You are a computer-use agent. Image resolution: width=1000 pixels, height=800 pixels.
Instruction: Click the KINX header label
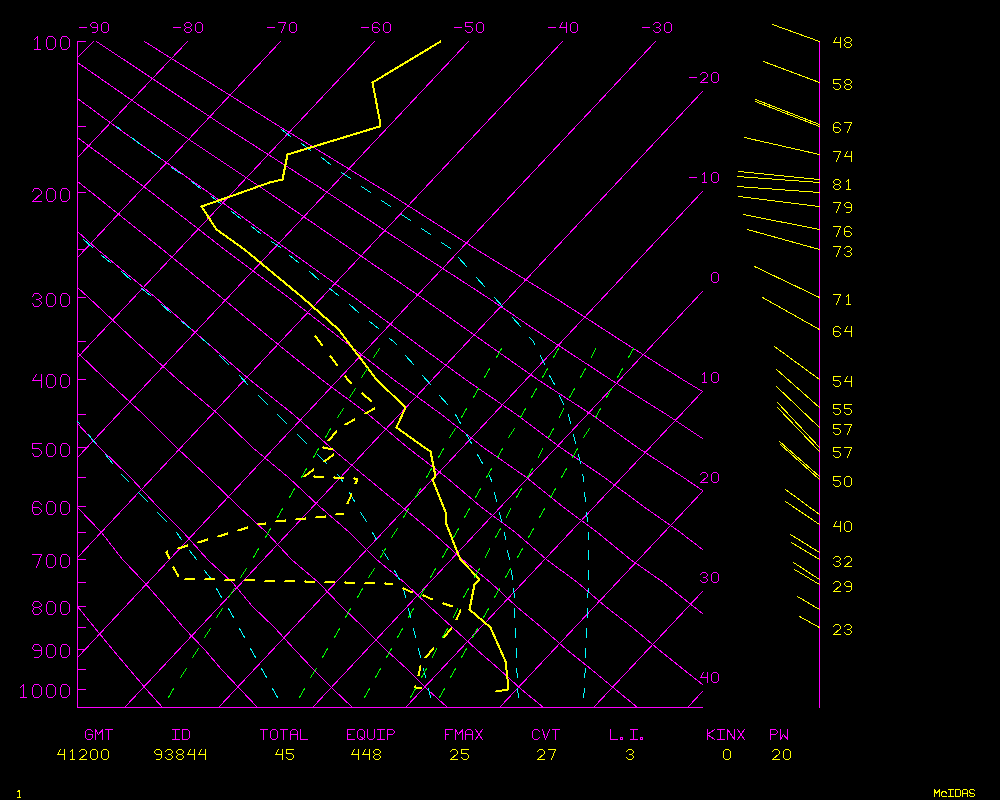[726, 735]
